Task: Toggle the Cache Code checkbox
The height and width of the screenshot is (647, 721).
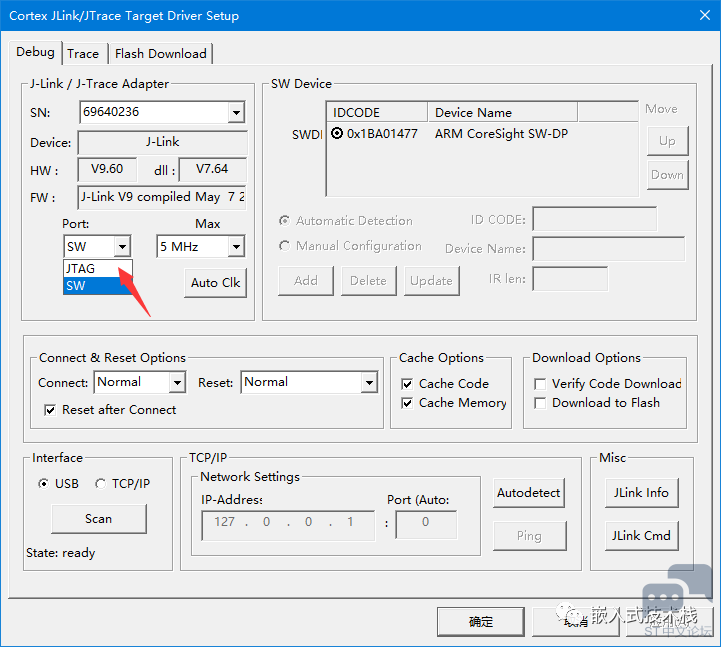Action: (407, 384)
